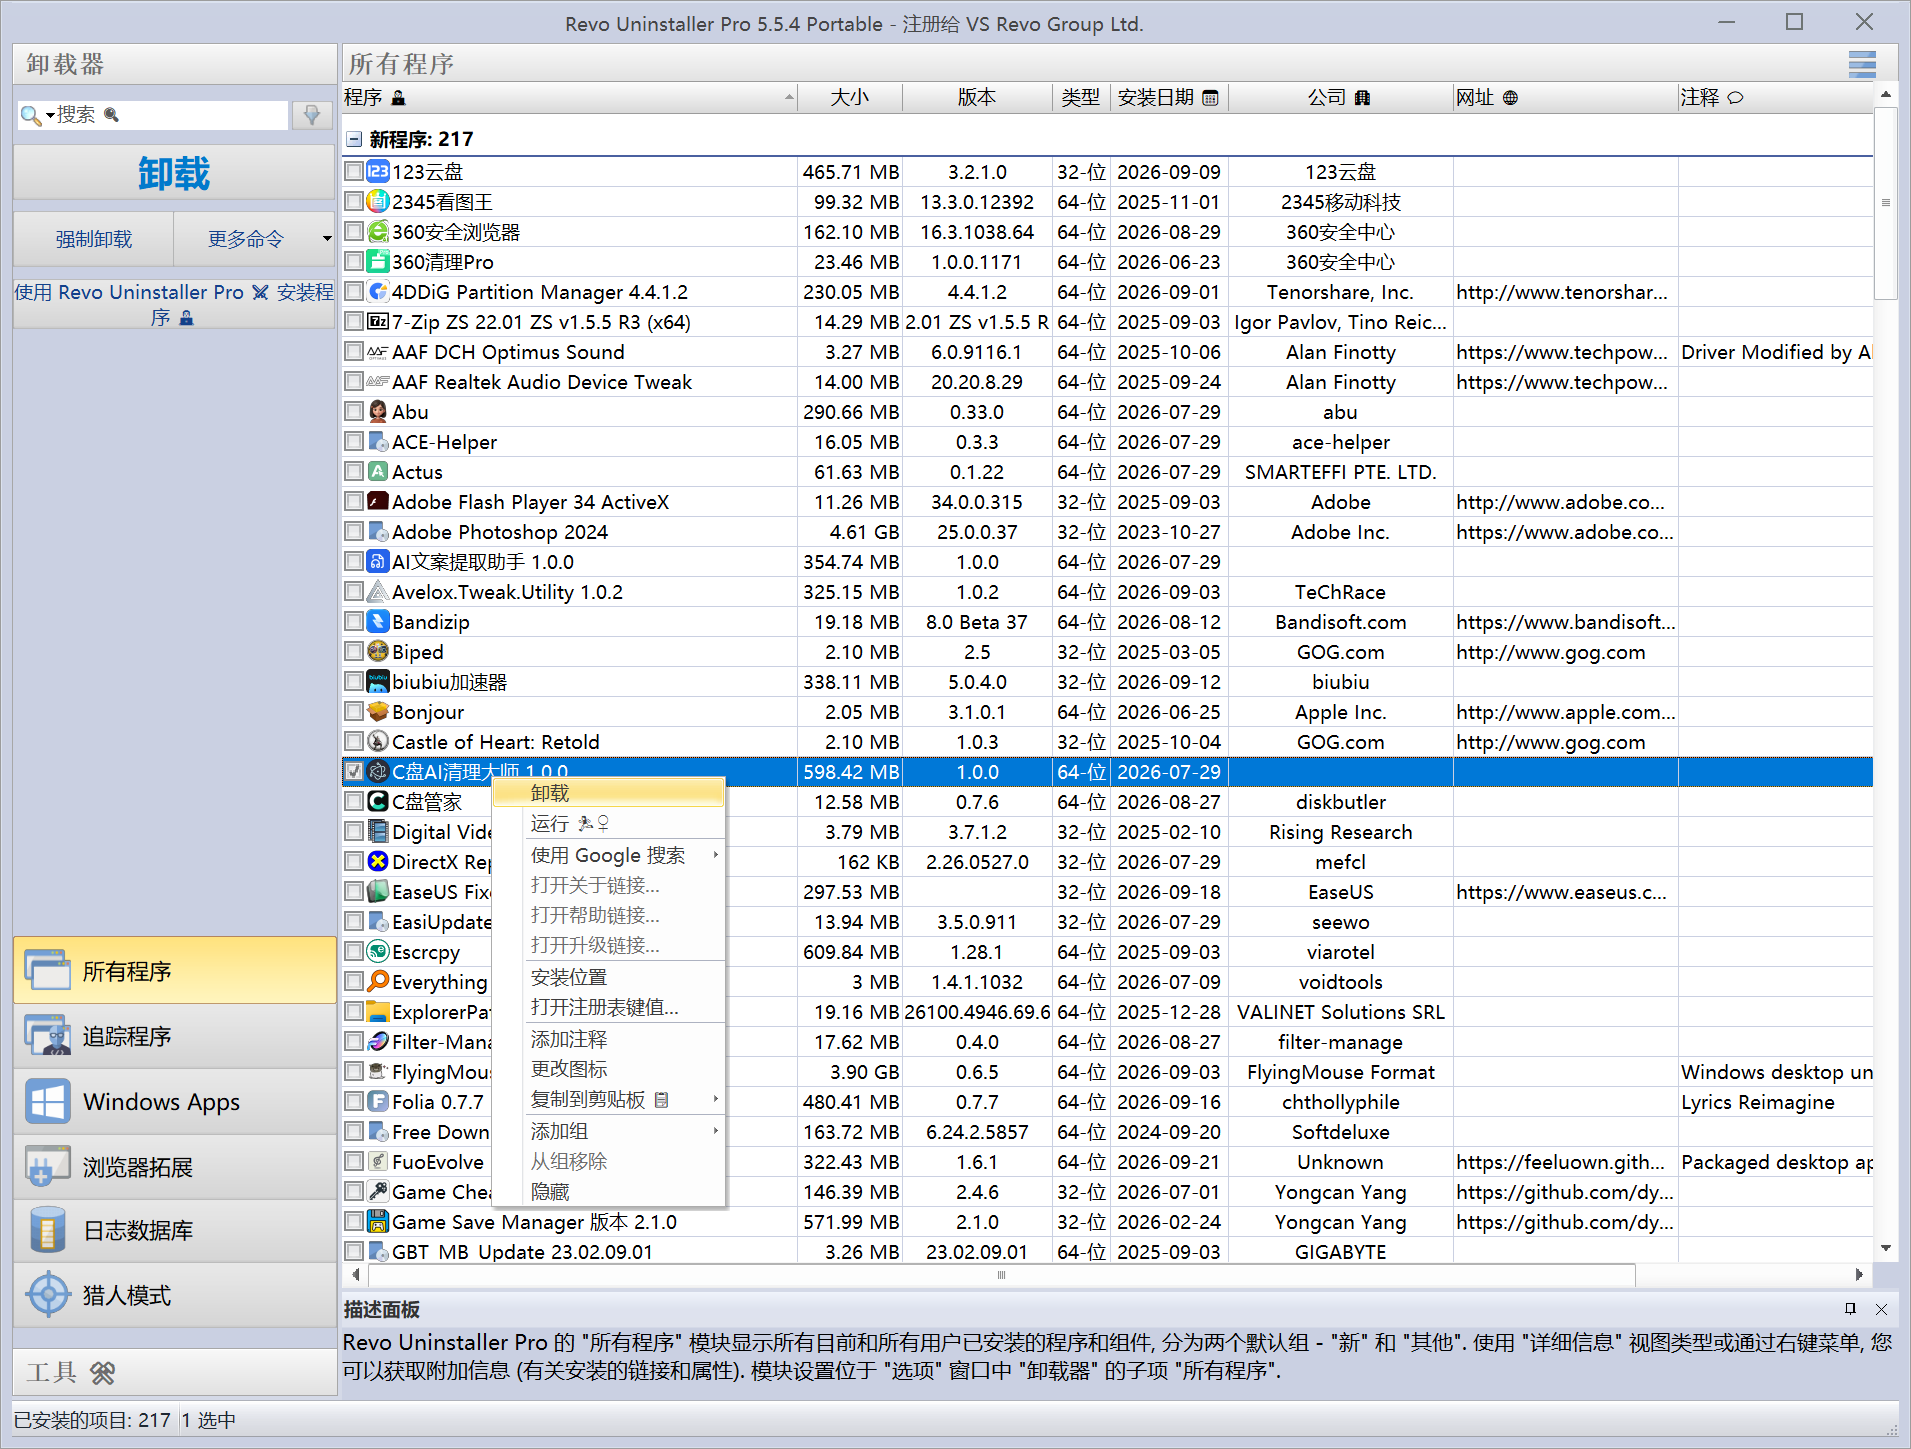Click the pin icon beside search box
The image size is (1911, 1449).
(312, 115)
